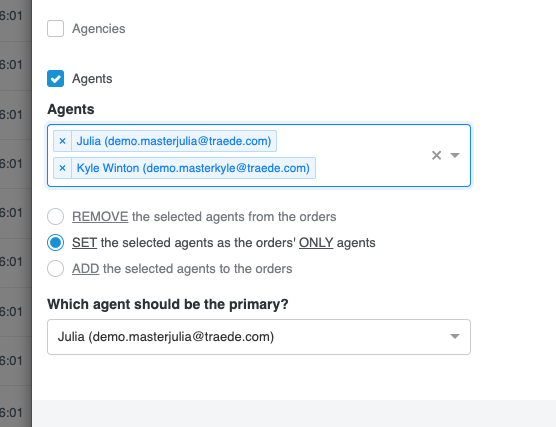556x427 pixels.
Task: Click the Agents checkbox label text
Action: click(x=92, y=79)
